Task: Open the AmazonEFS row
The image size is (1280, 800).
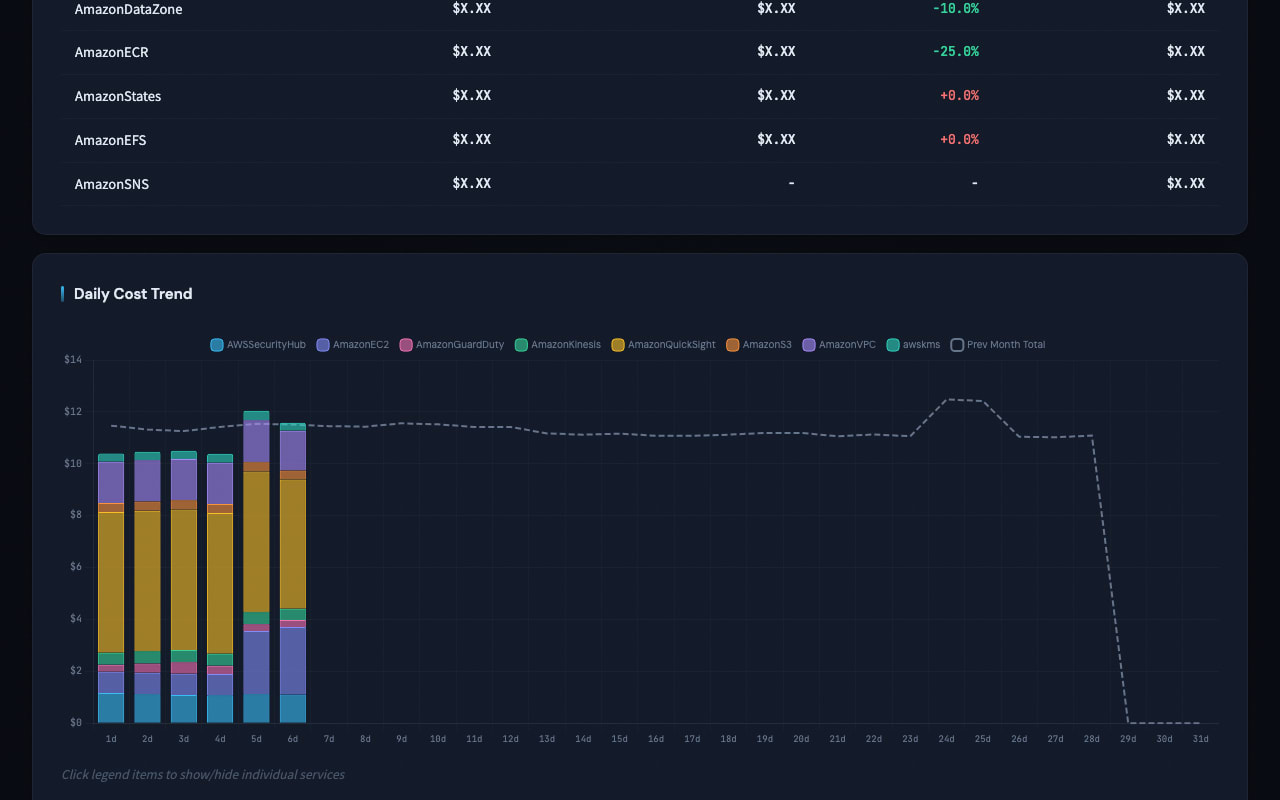Action: click(110, 140)
